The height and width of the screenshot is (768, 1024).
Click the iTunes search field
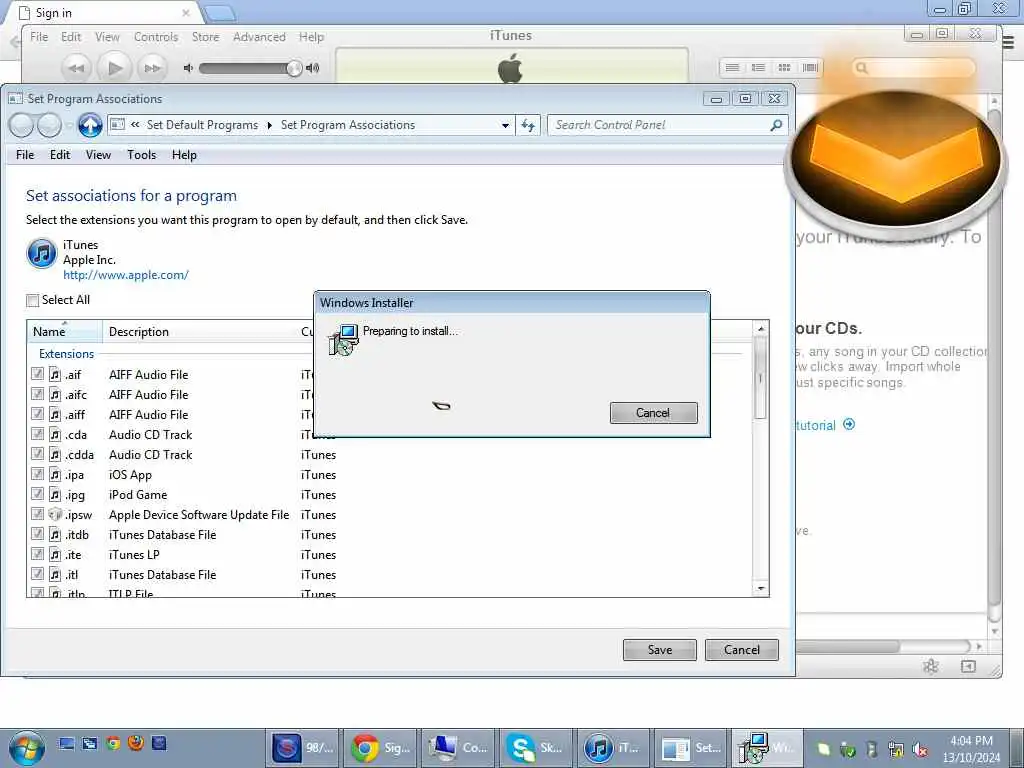coord(913,68)
